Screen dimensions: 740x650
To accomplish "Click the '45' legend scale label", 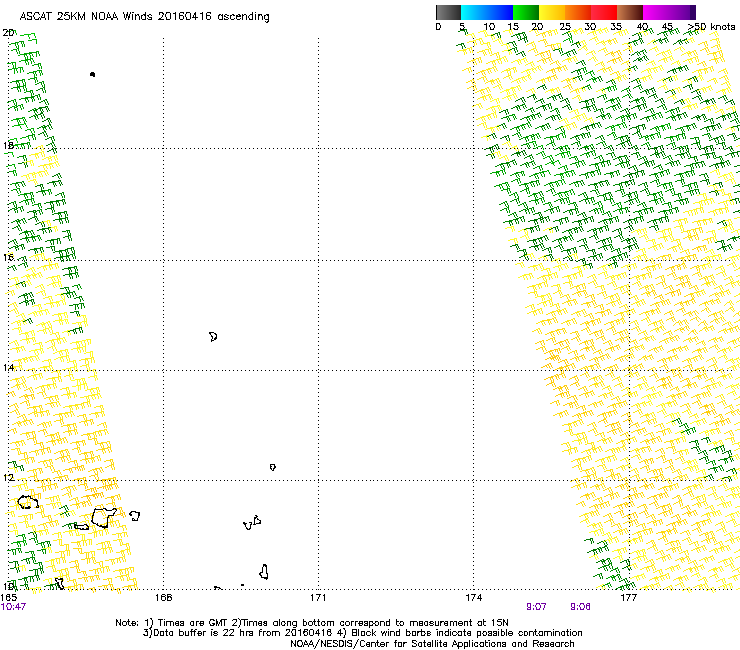I will point(667,27).
